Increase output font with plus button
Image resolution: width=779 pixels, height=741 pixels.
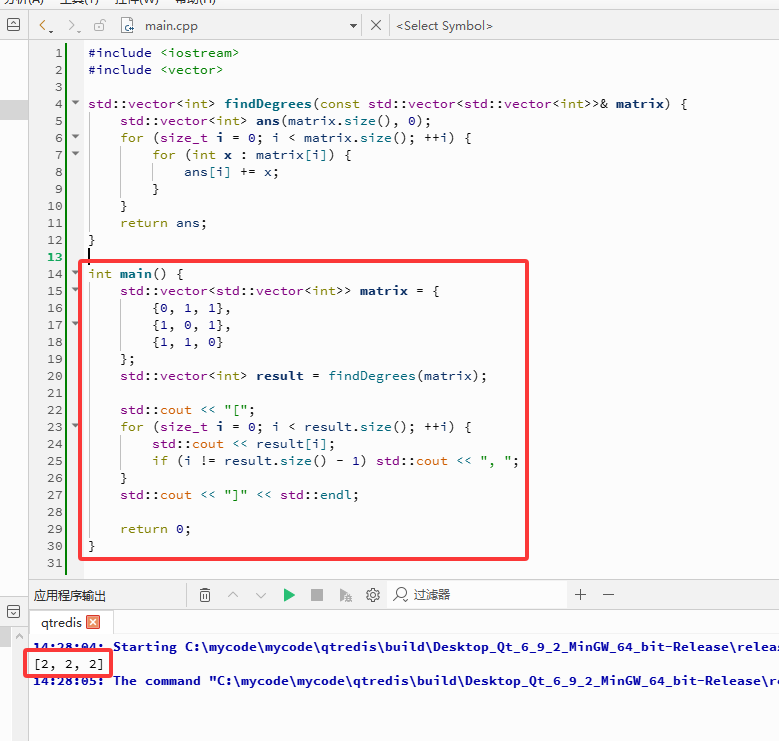pyautogui.click(x=580, y=594)
